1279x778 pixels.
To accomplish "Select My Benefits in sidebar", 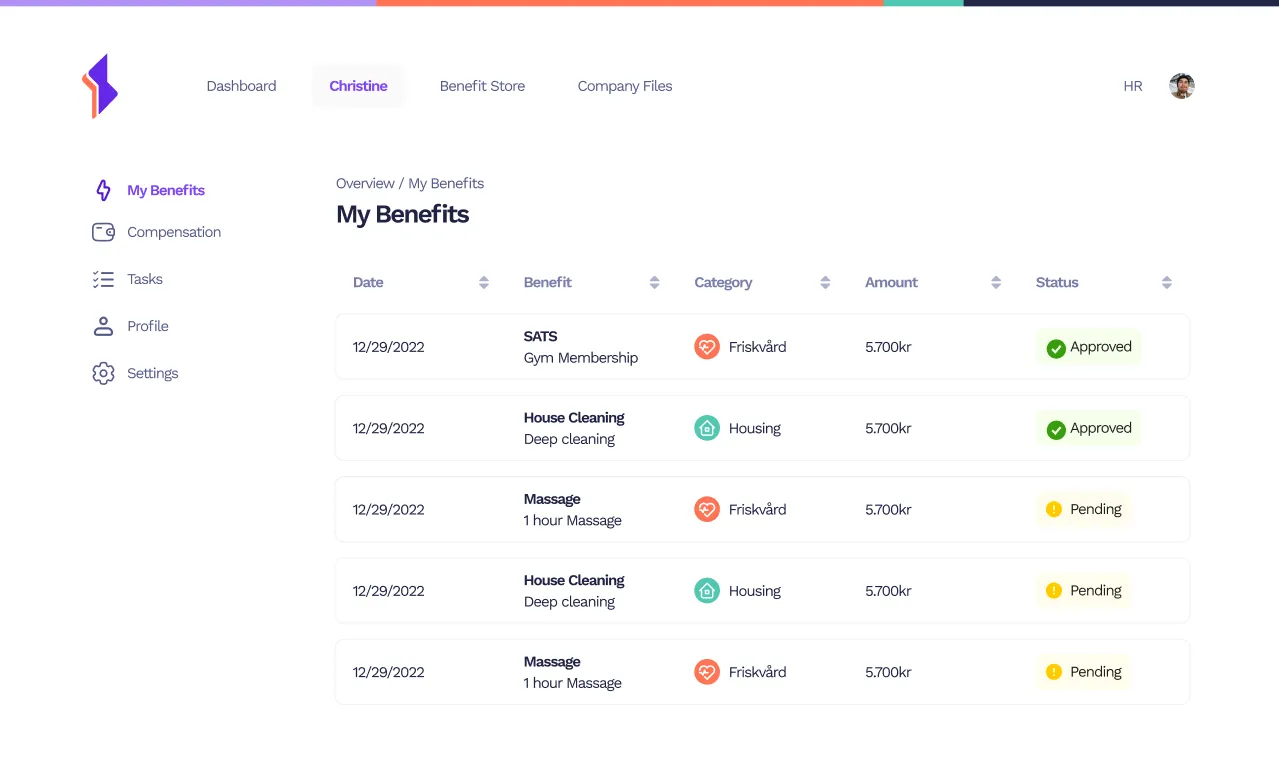I will (x=166, y=190).
